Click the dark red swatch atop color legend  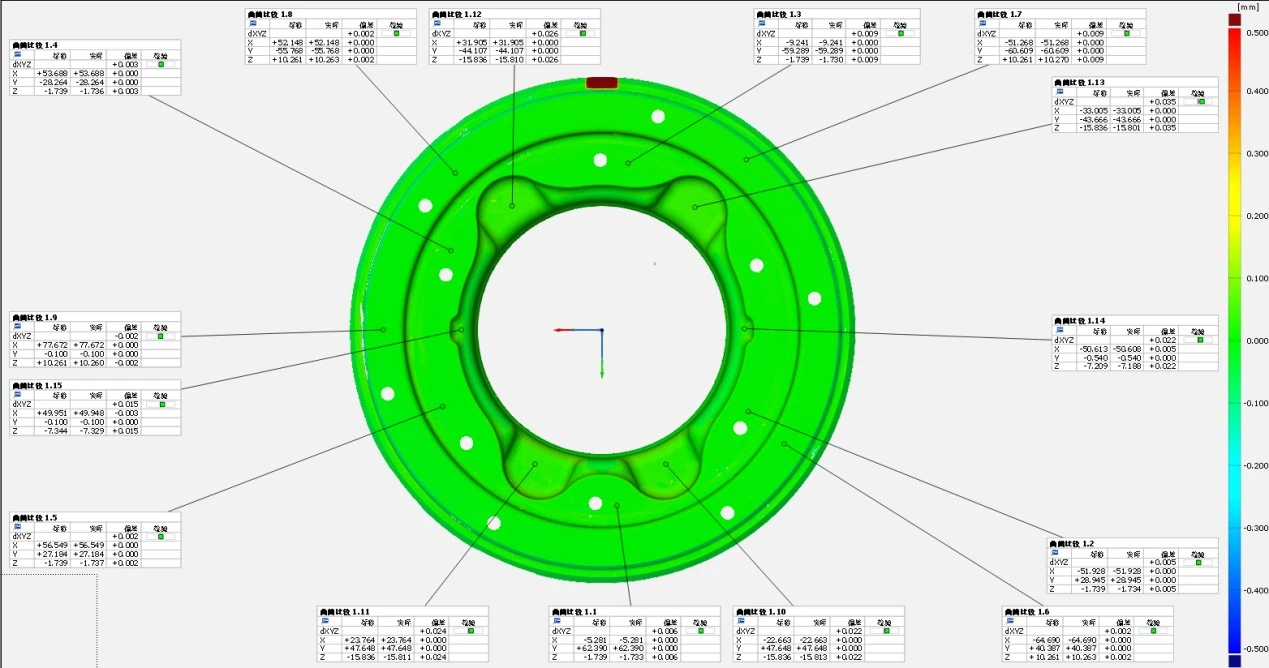[x=1234, y=20]
